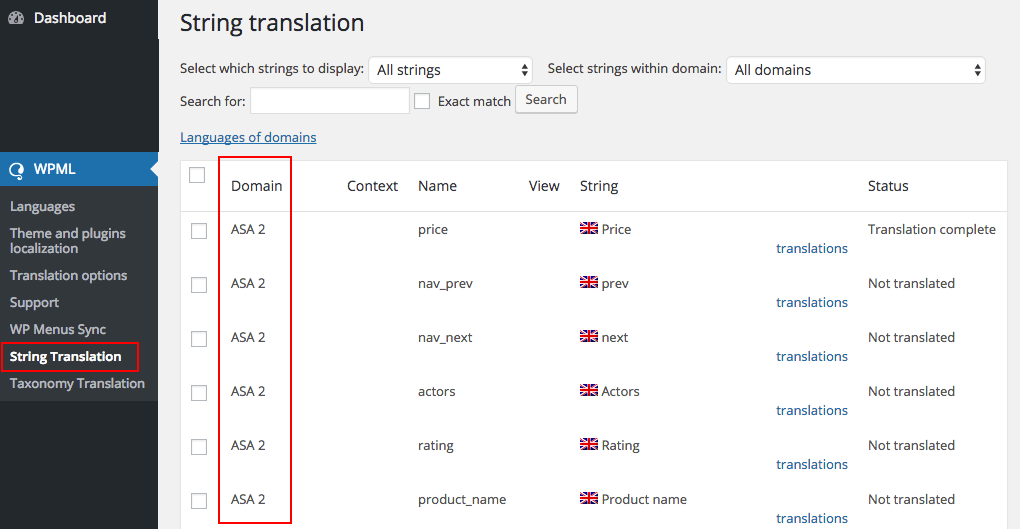The image size is (1020, 529).
Task: Open translations link for nav_prev row
Action: (812, 302)
